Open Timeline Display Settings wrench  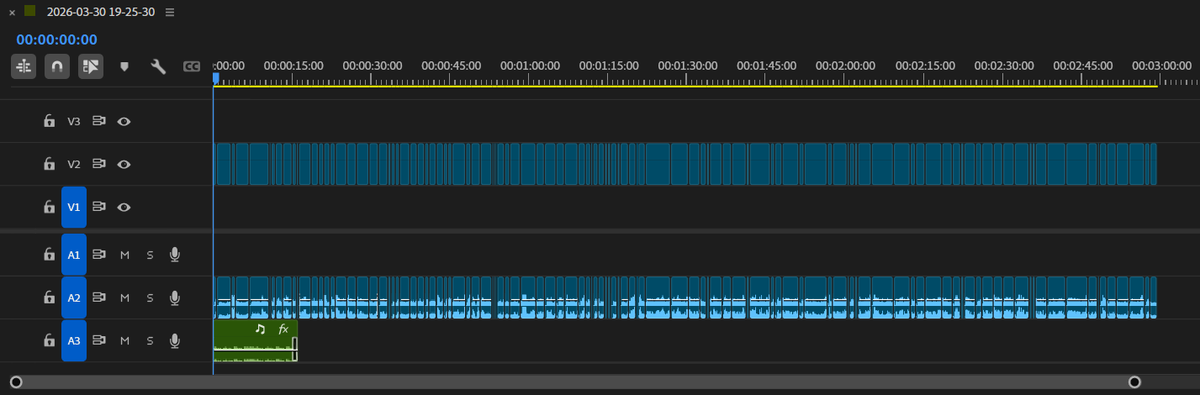pos(158,67)
